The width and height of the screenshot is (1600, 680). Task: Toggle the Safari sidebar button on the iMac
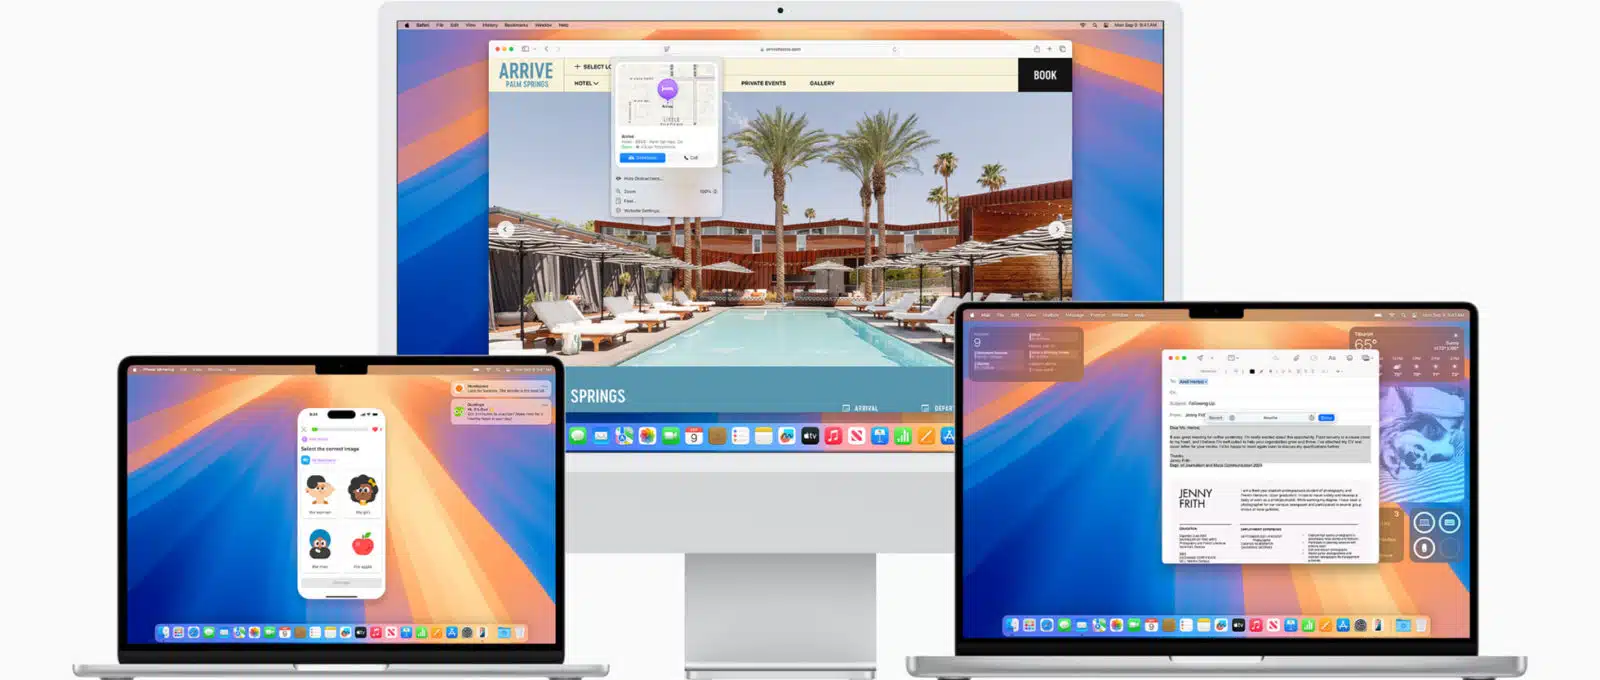[x=525, y=48]
